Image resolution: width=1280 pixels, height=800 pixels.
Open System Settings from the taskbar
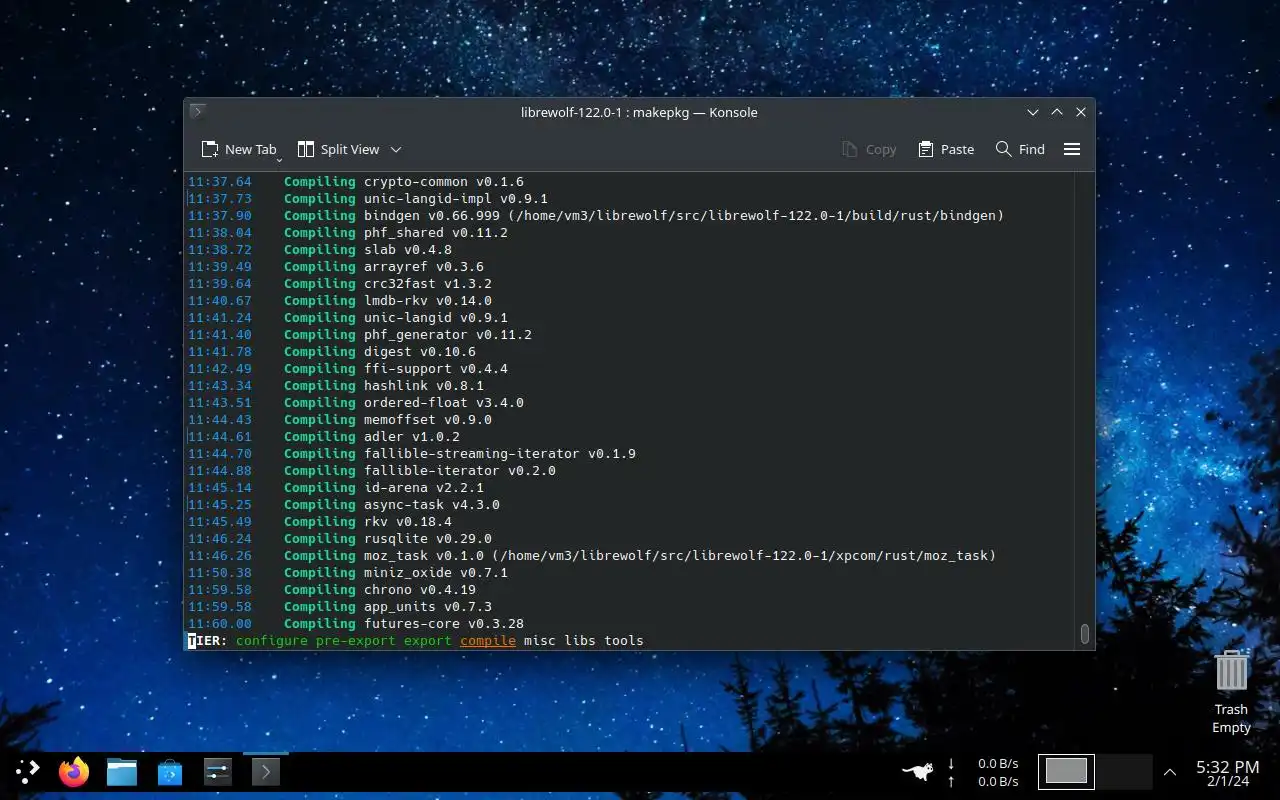coord(218,771)
